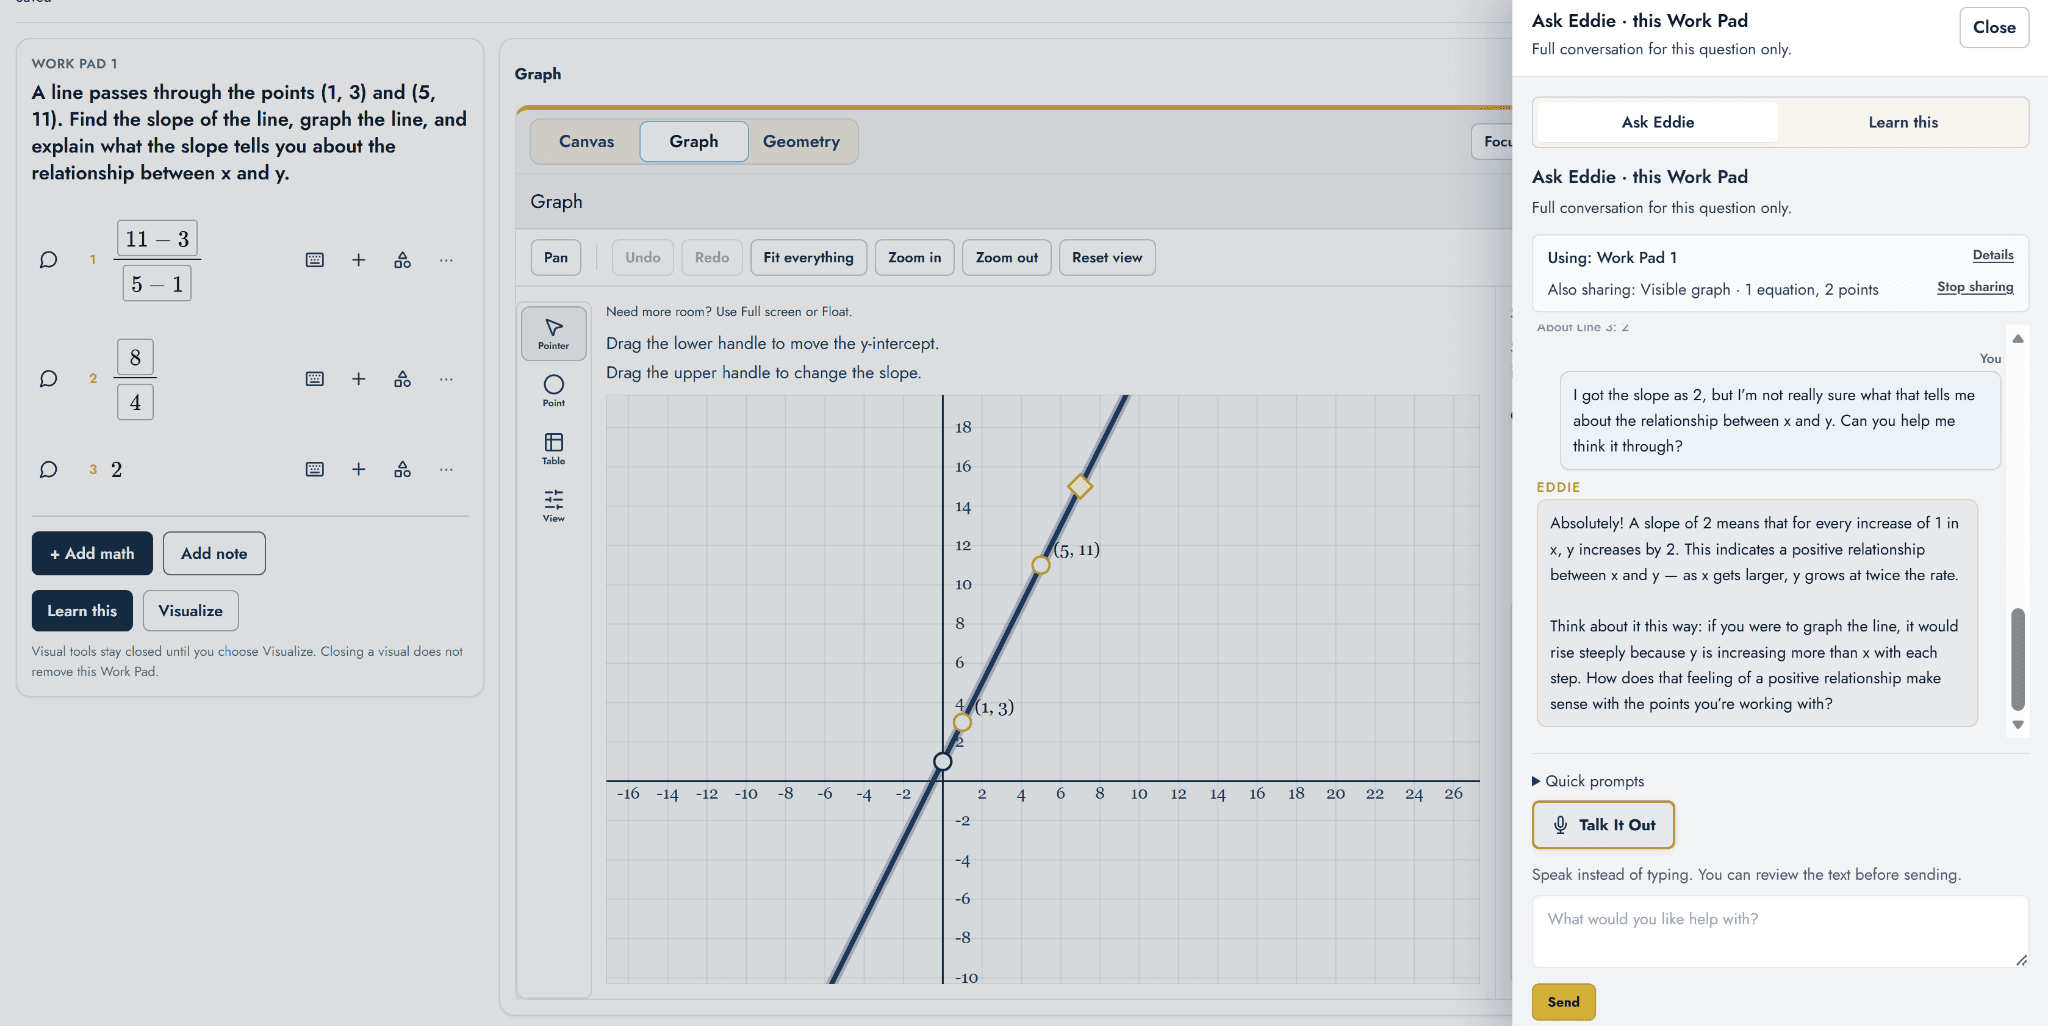Screen dimensions: 2048x1026
Task: Open the Details link for Work Pad 1
Action: (x=1992, y=255)
